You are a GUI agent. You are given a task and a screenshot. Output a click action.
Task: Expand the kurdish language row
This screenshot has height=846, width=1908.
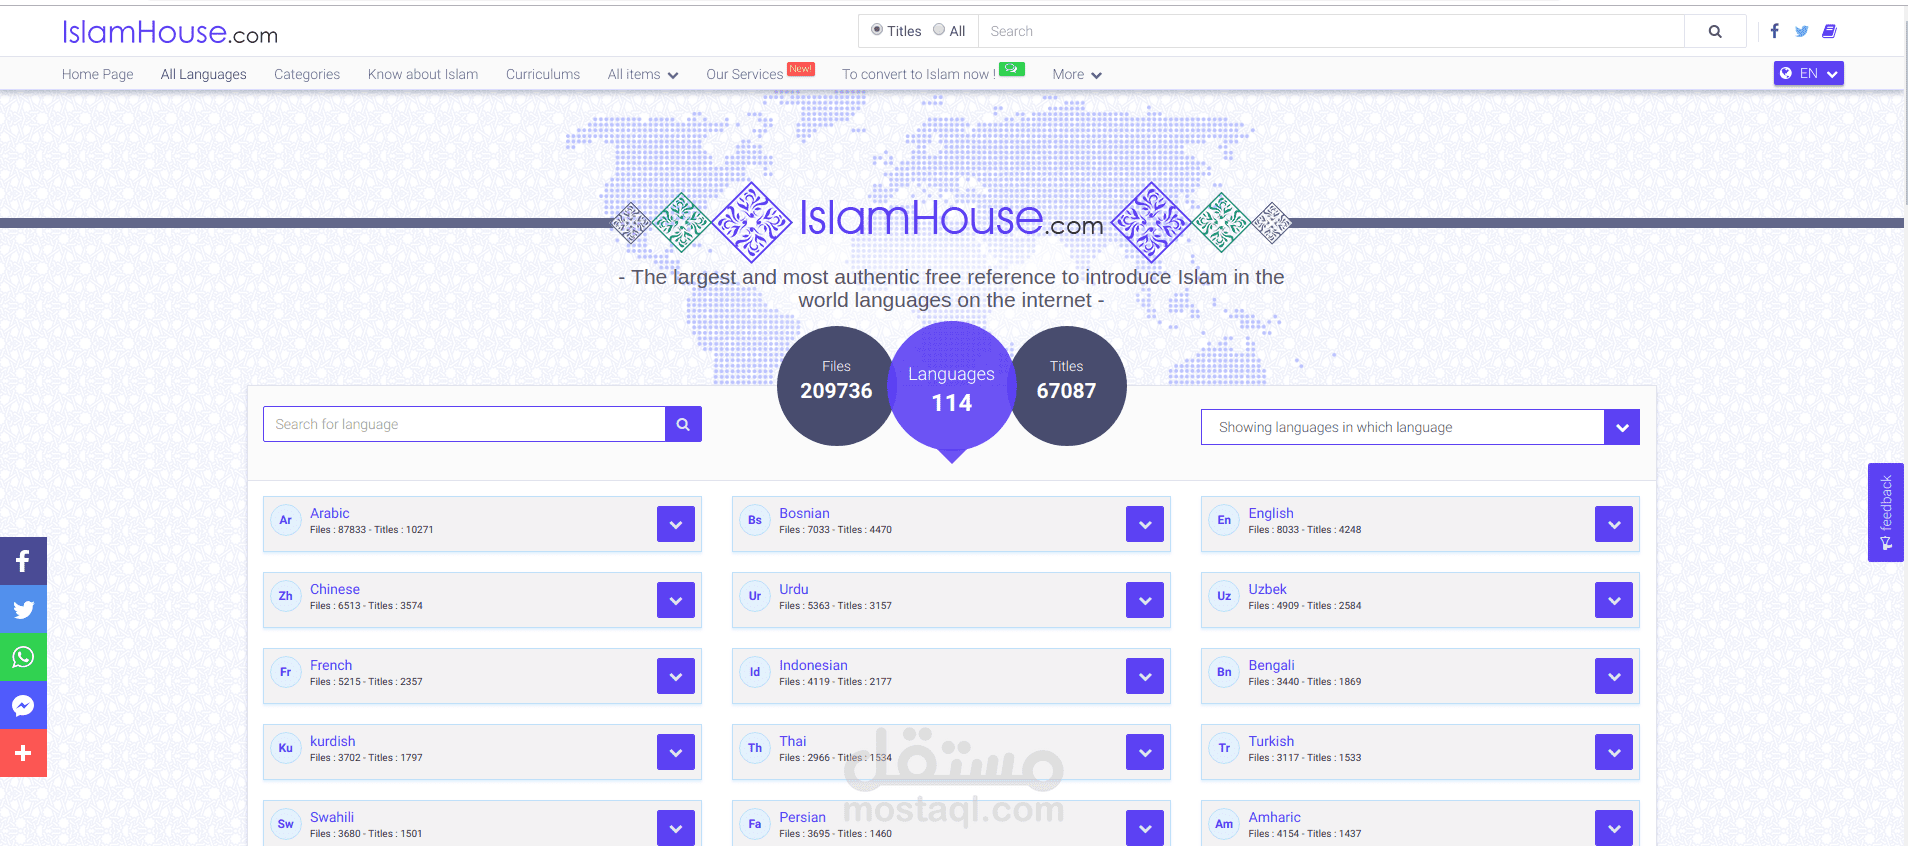(x=676, y=752)
